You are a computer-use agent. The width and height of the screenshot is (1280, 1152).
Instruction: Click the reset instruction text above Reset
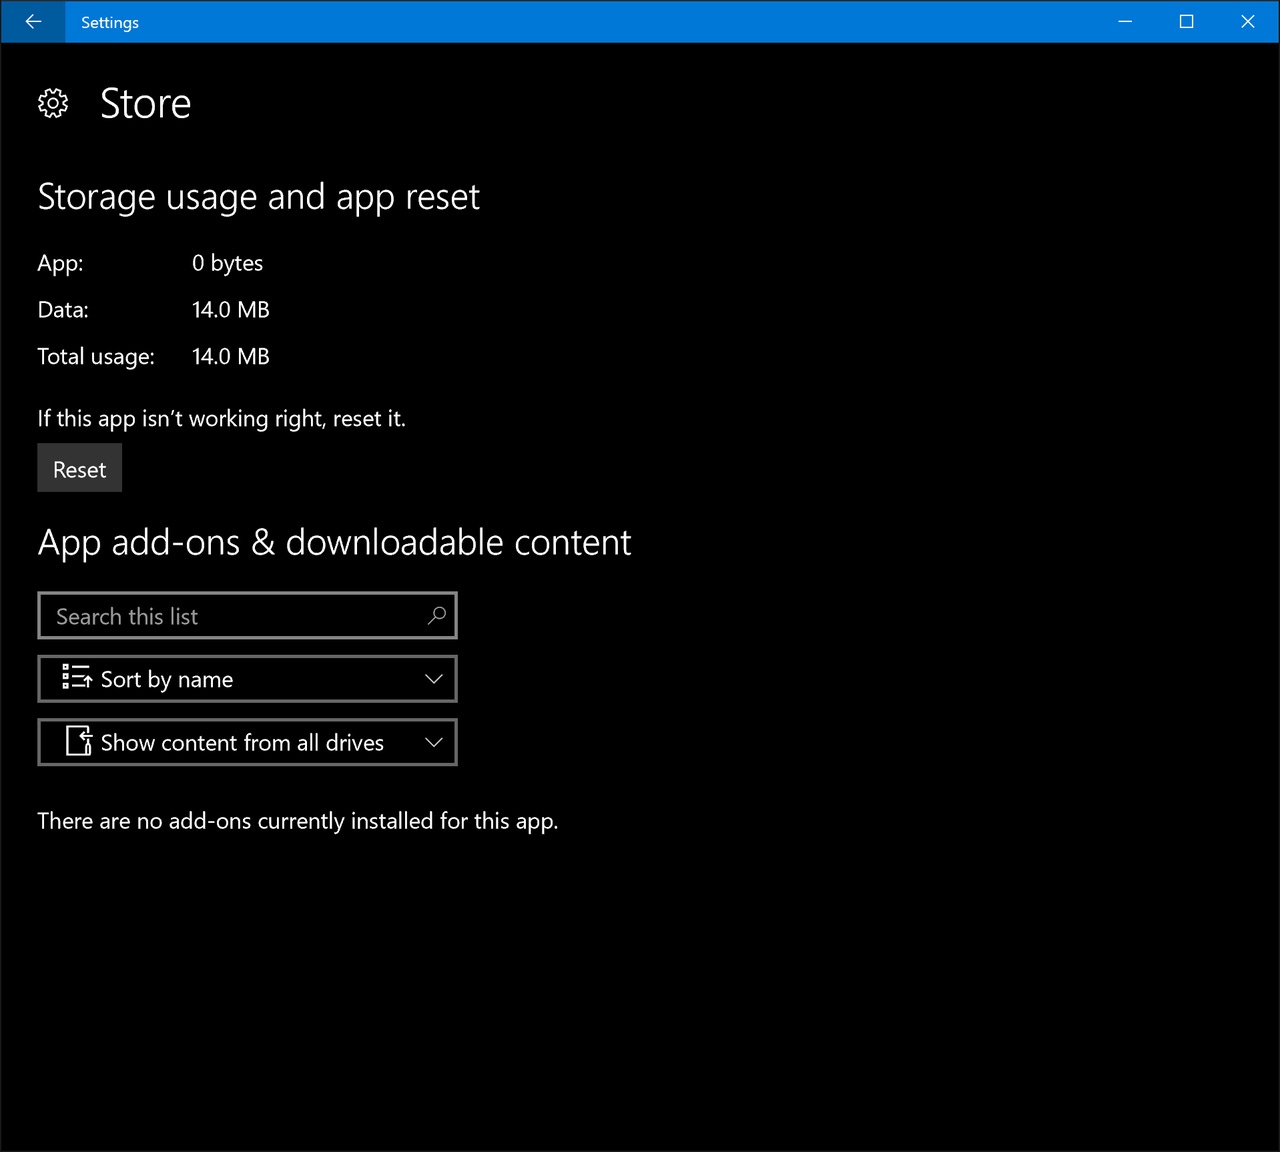[221, 418]
